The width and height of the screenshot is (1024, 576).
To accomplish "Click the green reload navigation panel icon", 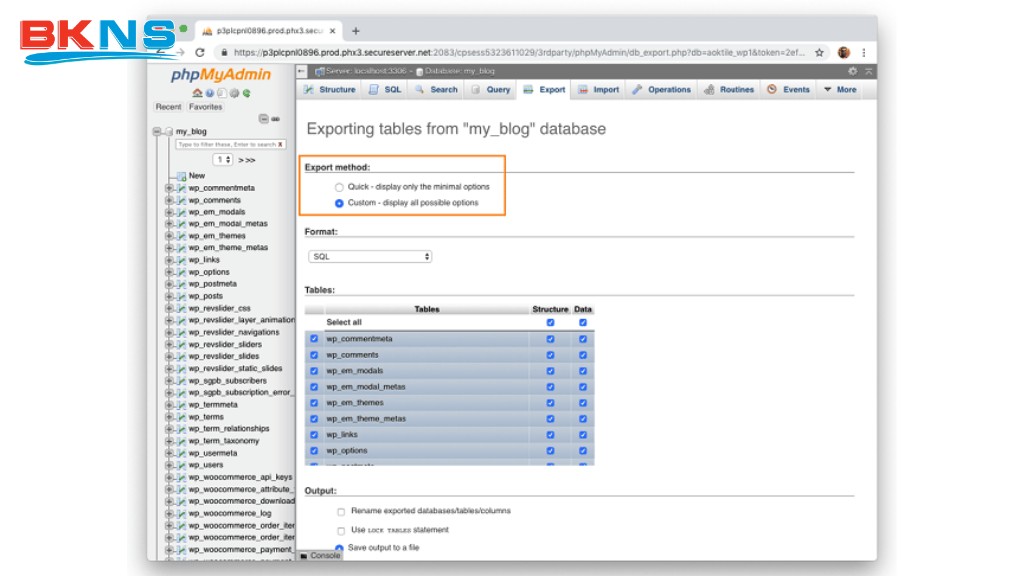I will click(246, 93).
